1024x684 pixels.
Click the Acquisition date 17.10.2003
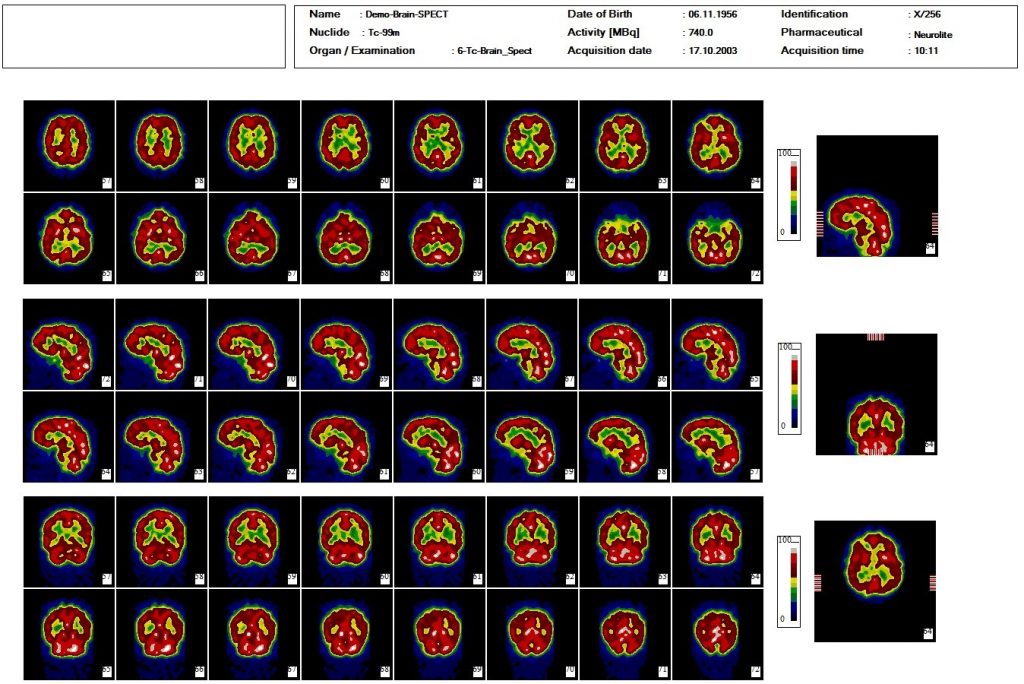(x=709, y=50)
